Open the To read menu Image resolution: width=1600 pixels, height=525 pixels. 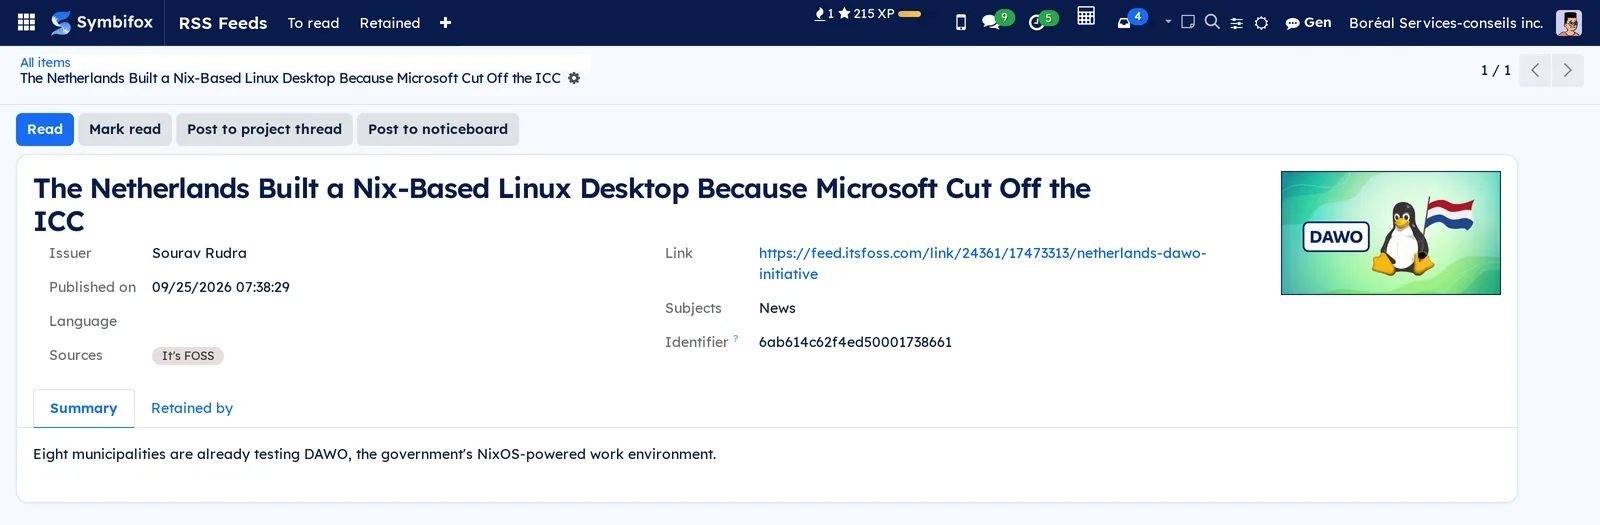[313, 23]
